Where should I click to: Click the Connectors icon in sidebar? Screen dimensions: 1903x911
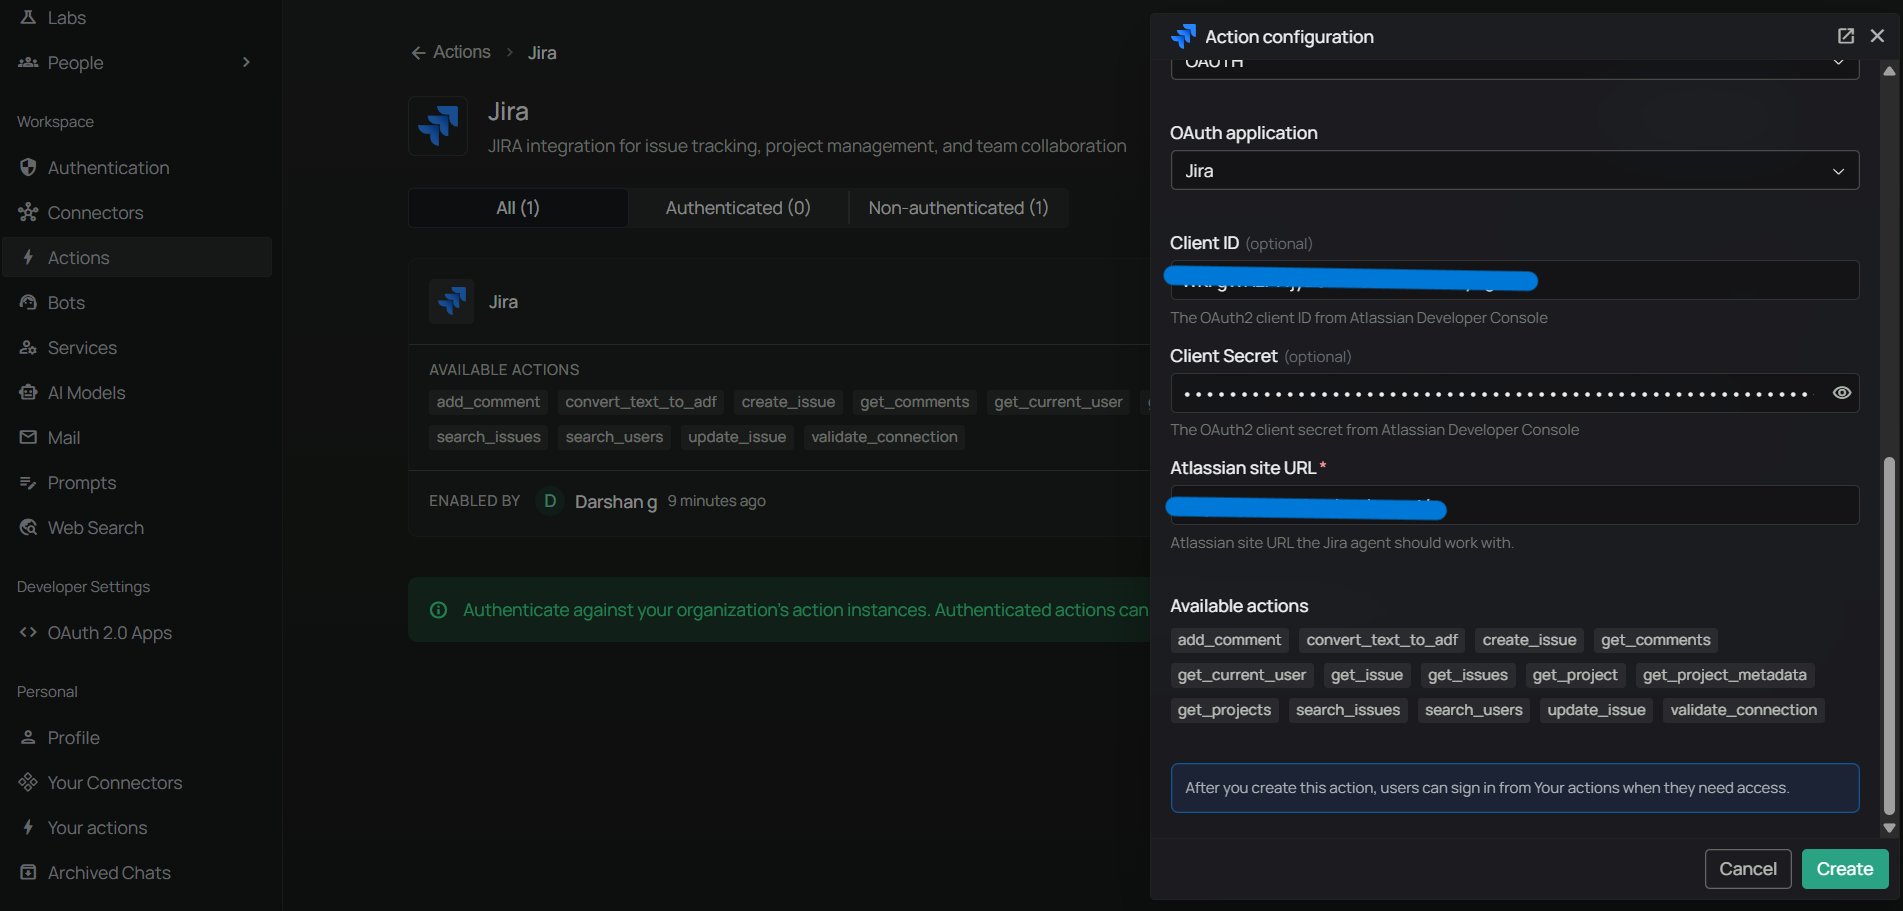(28, 212)
